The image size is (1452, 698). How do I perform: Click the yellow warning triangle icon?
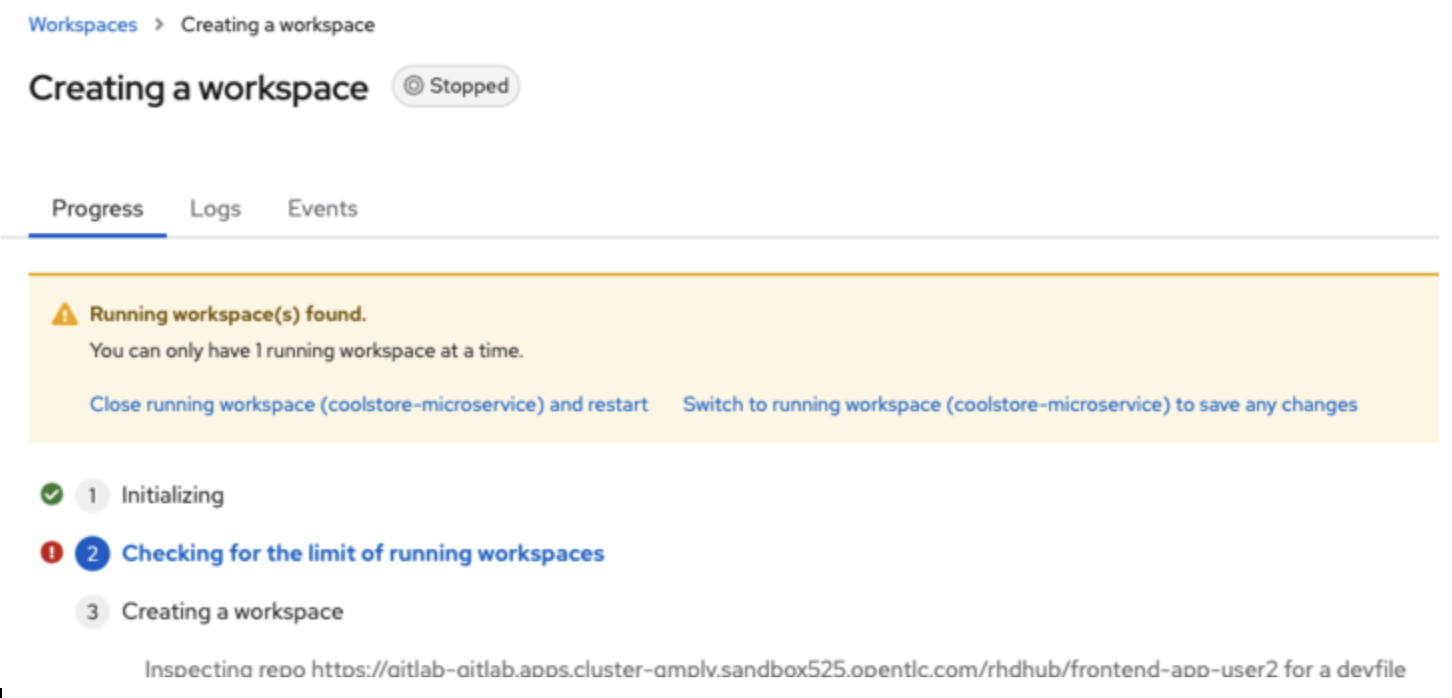click(64, 315)
